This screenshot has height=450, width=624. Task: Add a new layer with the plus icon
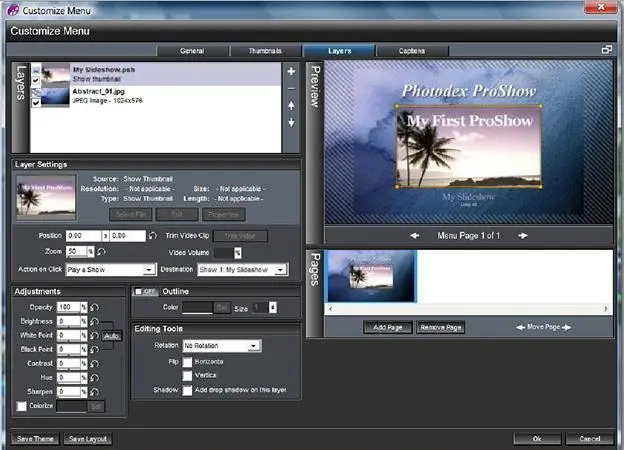291,71
